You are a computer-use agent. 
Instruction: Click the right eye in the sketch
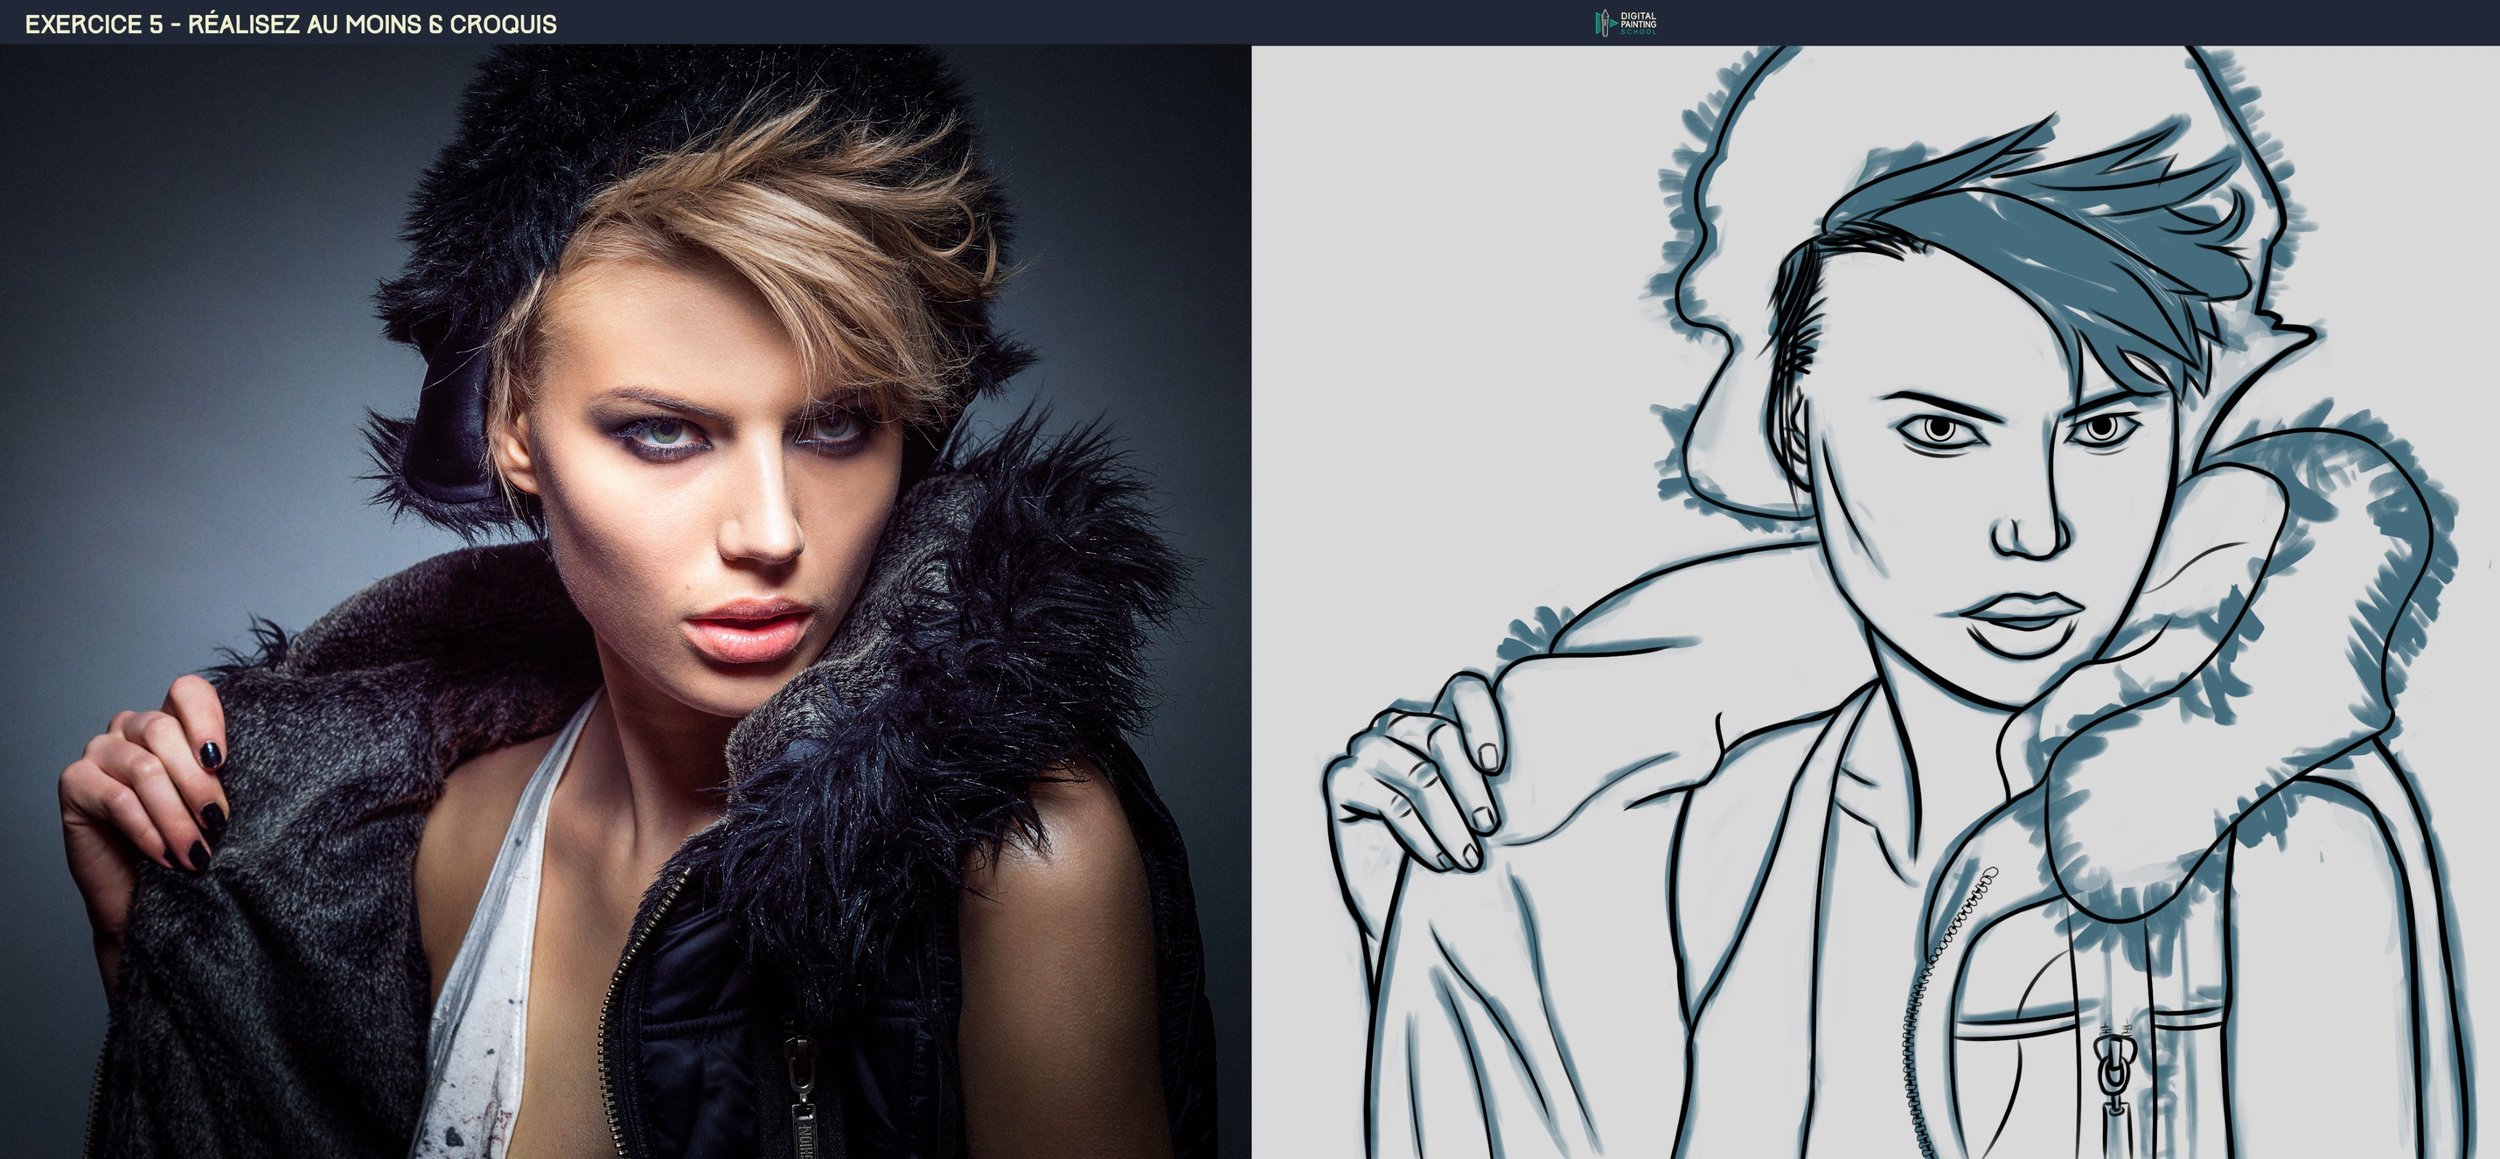pyautogui.click(x=2100, y=429)
